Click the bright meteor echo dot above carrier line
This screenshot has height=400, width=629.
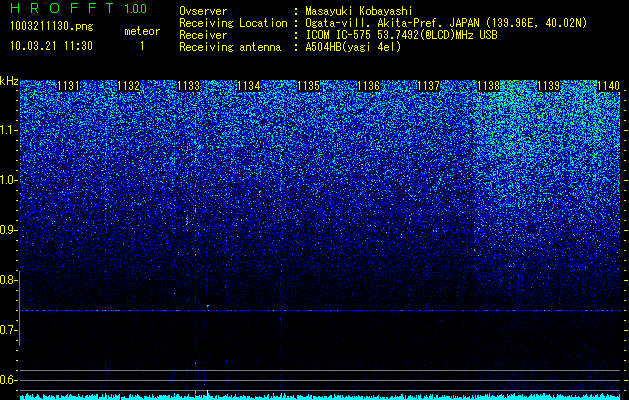tap(208, 306)
